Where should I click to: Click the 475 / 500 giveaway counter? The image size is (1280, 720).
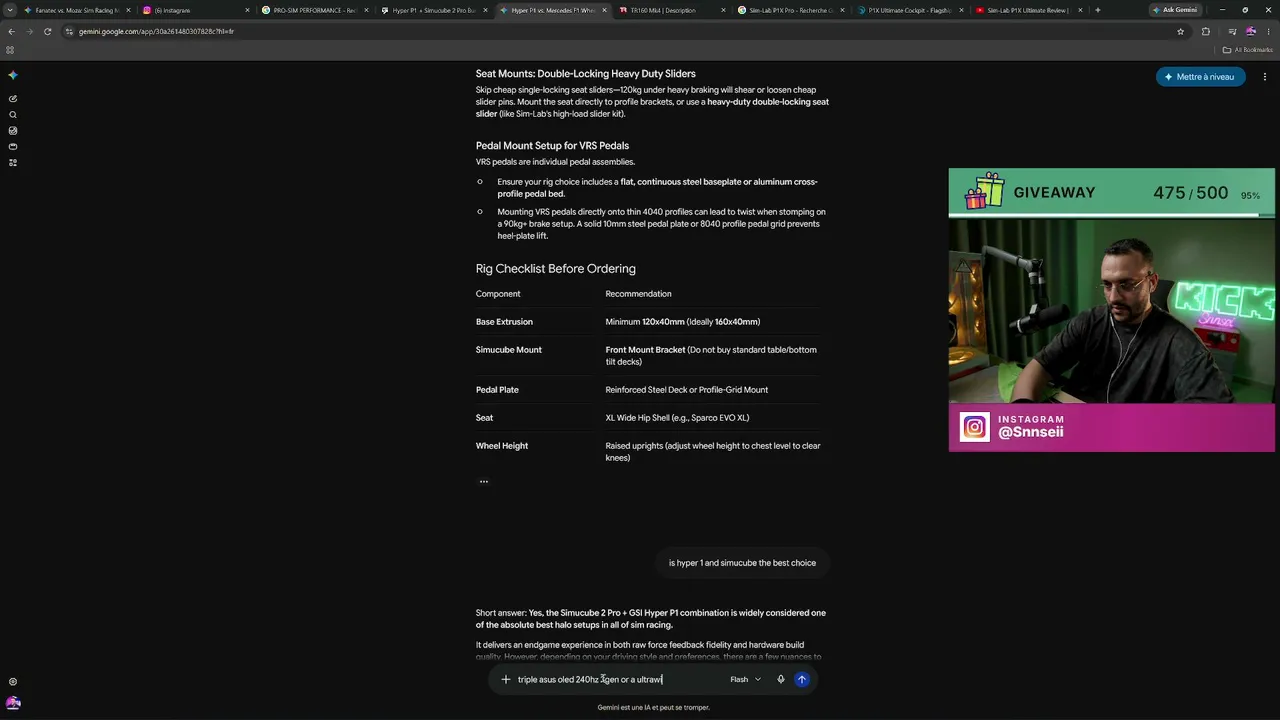(x=1190, y=193)
